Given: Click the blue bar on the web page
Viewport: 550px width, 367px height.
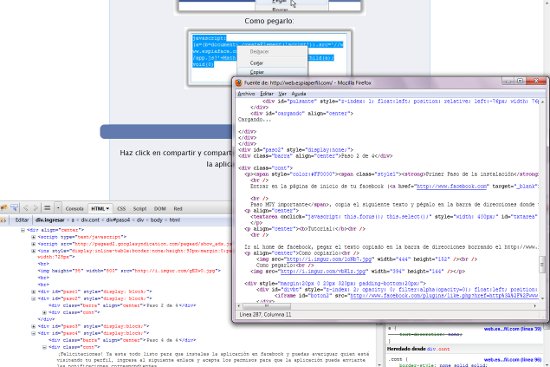Looking at the screenshot, I should point(166,132).
